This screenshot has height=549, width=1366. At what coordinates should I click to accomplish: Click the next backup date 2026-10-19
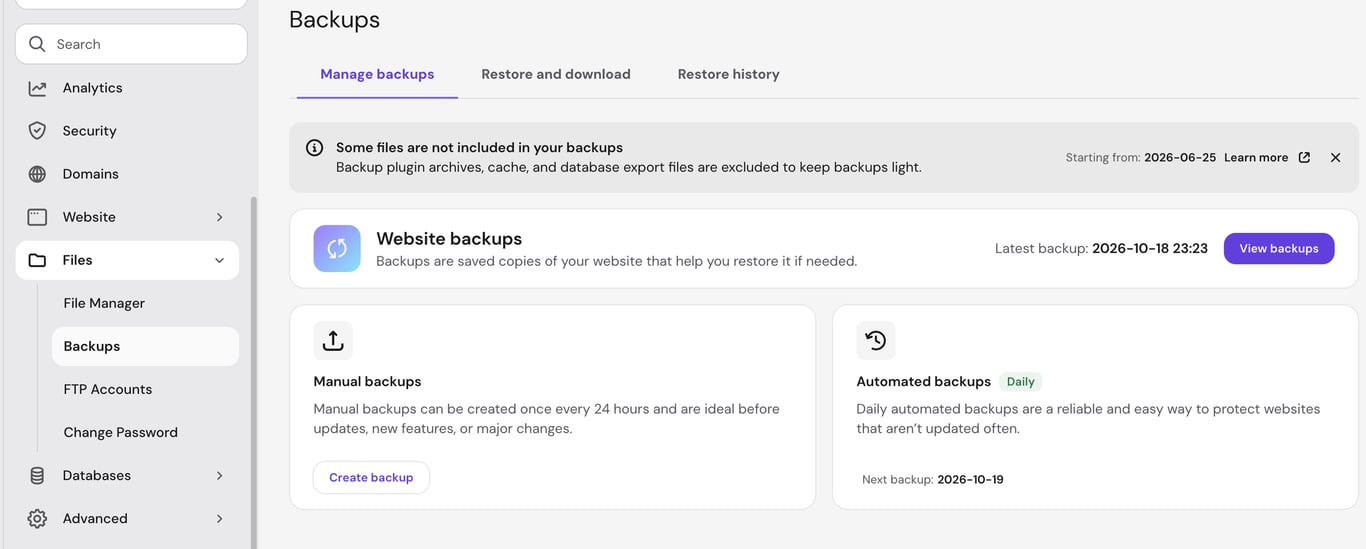pyautogui.click(x=970, y=480)
